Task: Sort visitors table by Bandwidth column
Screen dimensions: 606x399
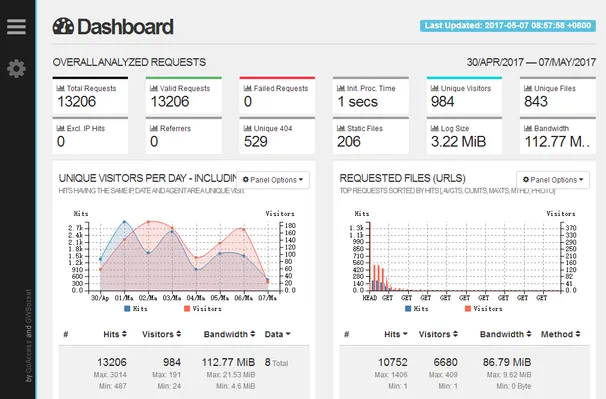Action: (229, 334)
